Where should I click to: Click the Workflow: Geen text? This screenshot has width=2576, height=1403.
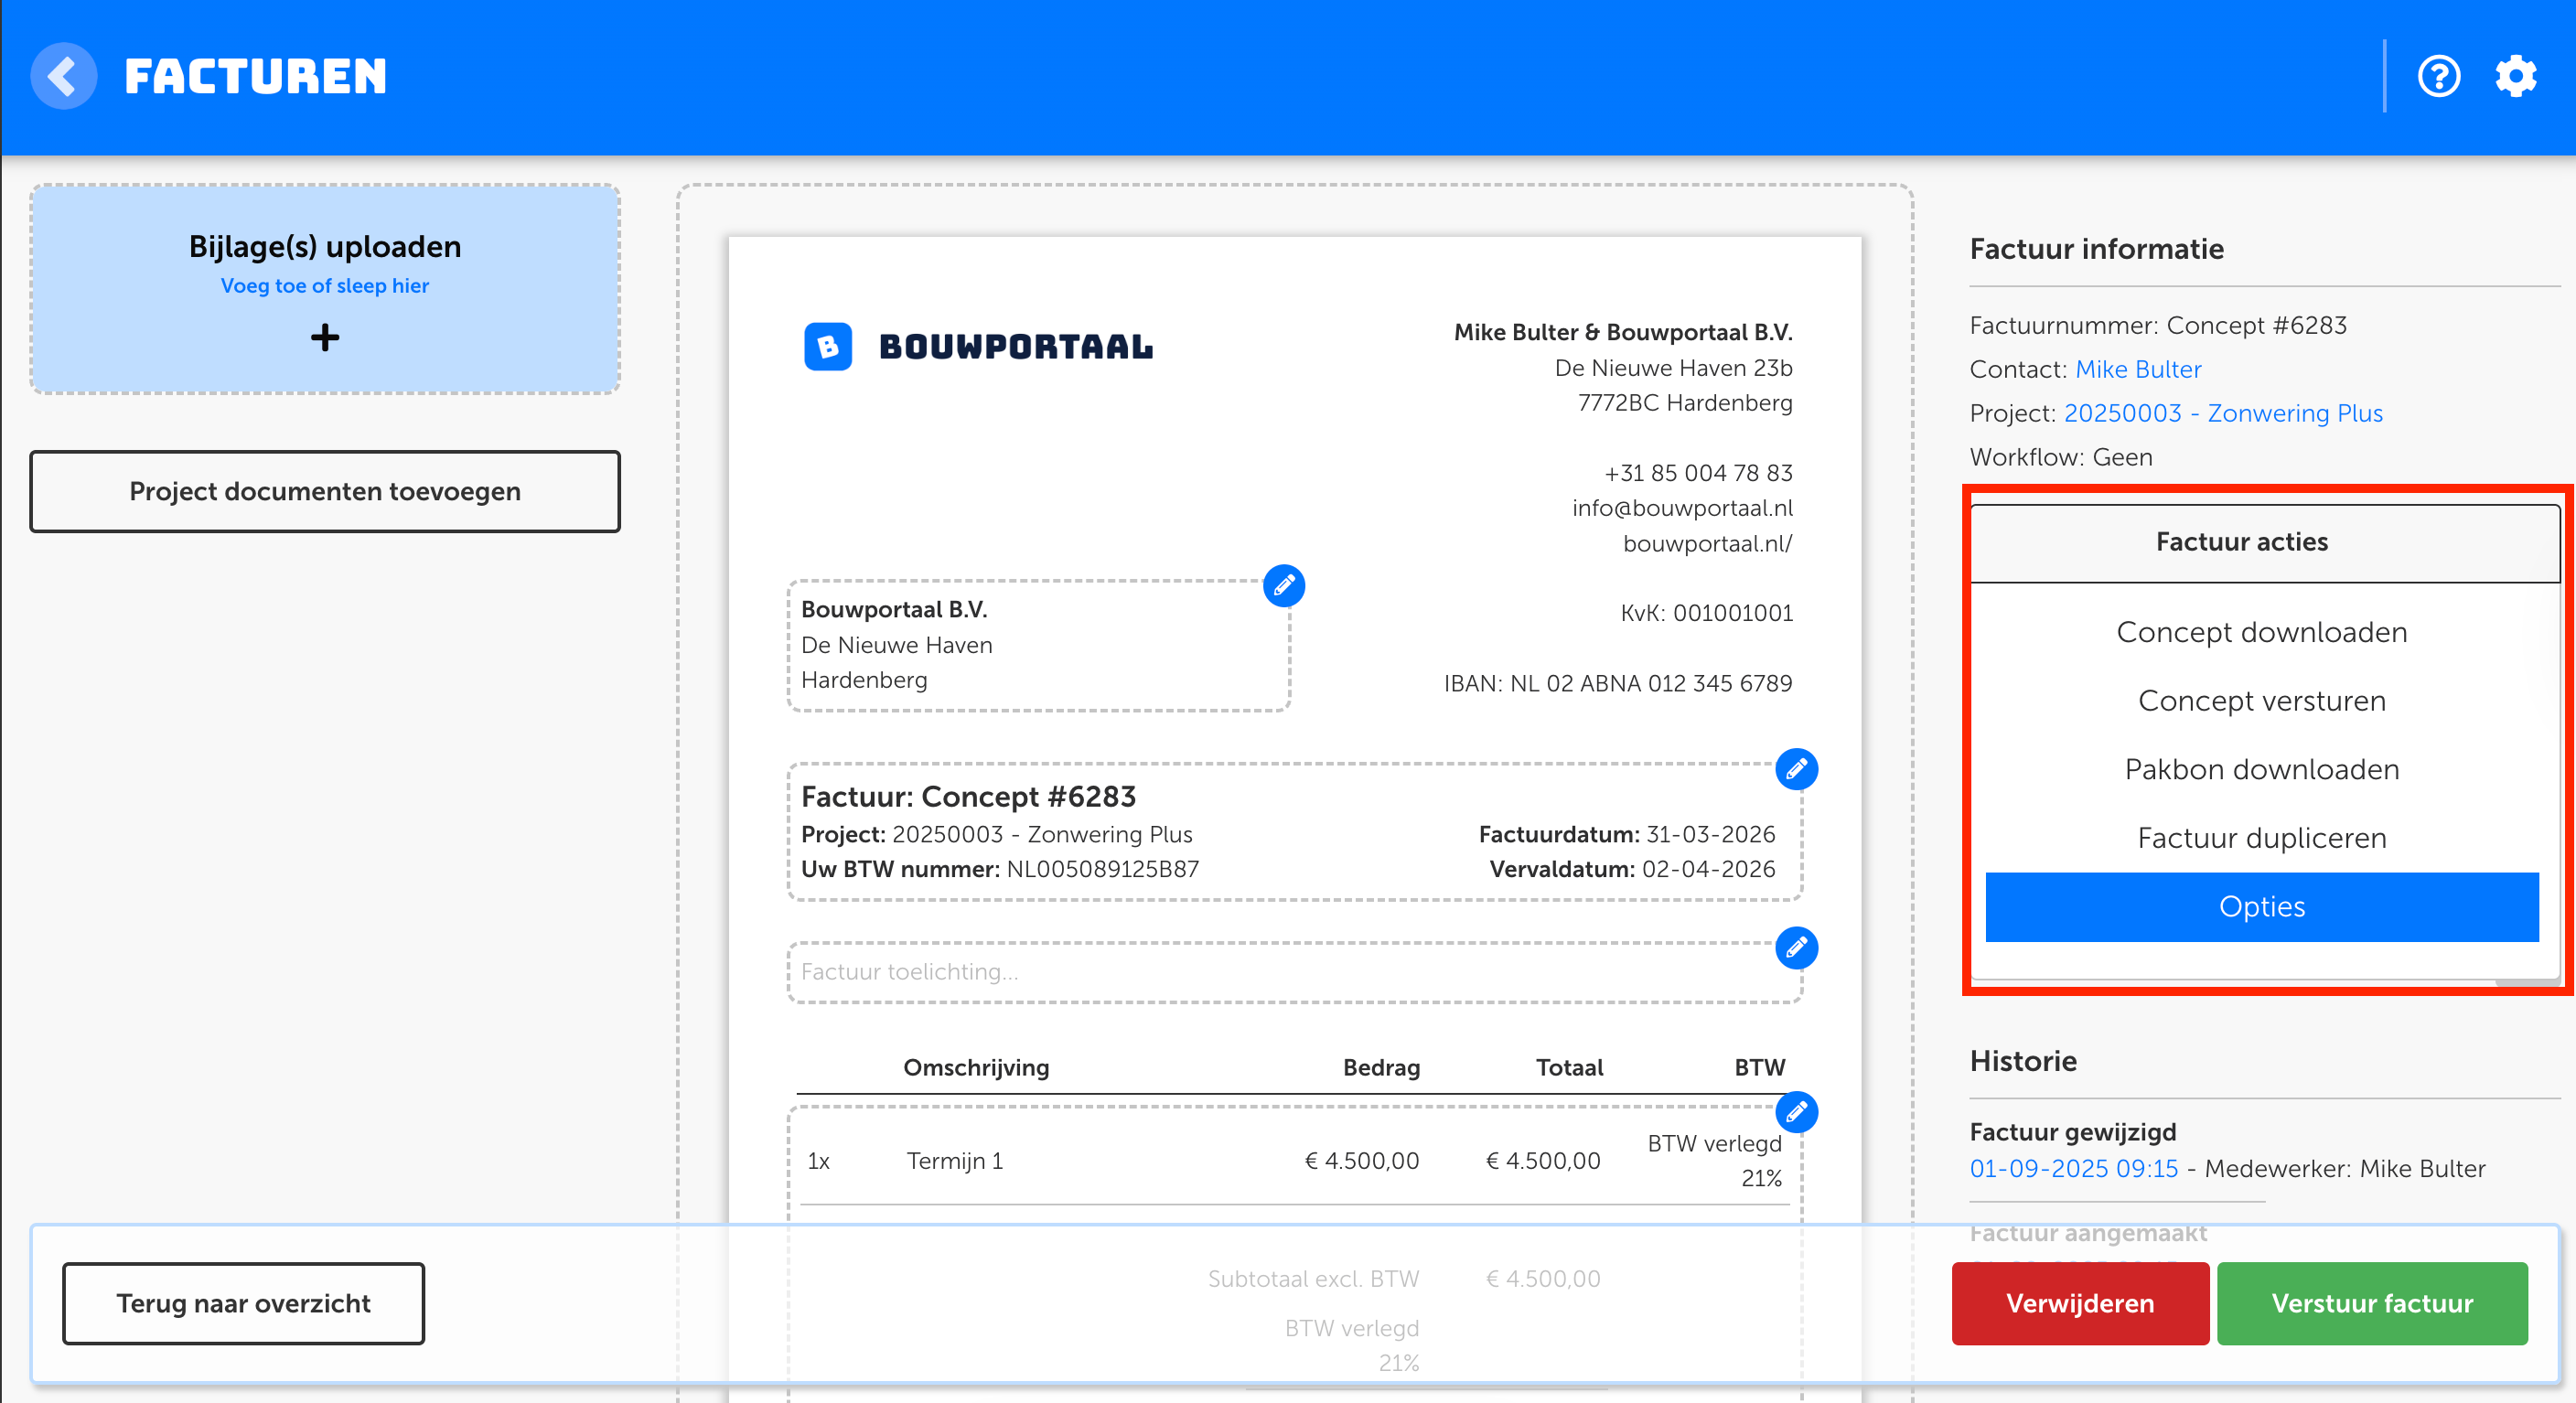2061,457
